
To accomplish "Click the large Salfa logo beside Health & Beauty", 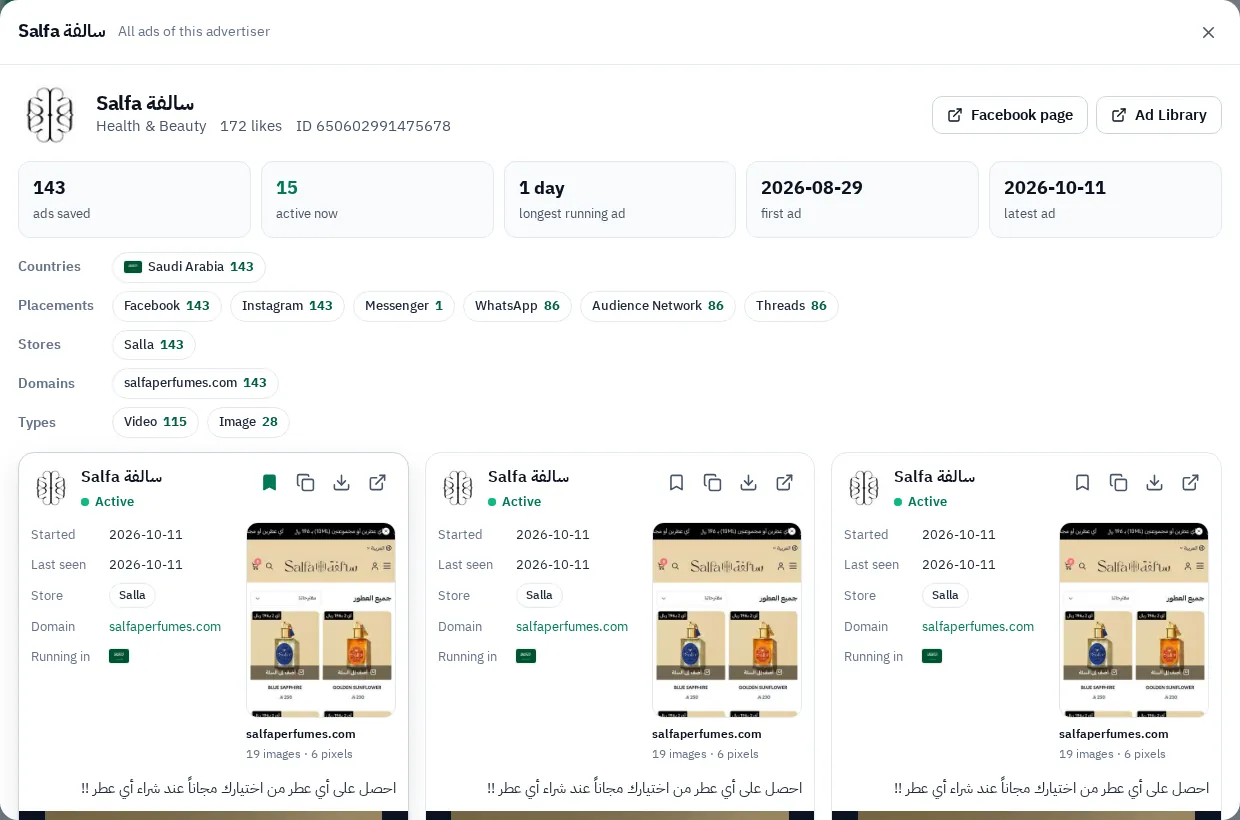I will 50,115.
